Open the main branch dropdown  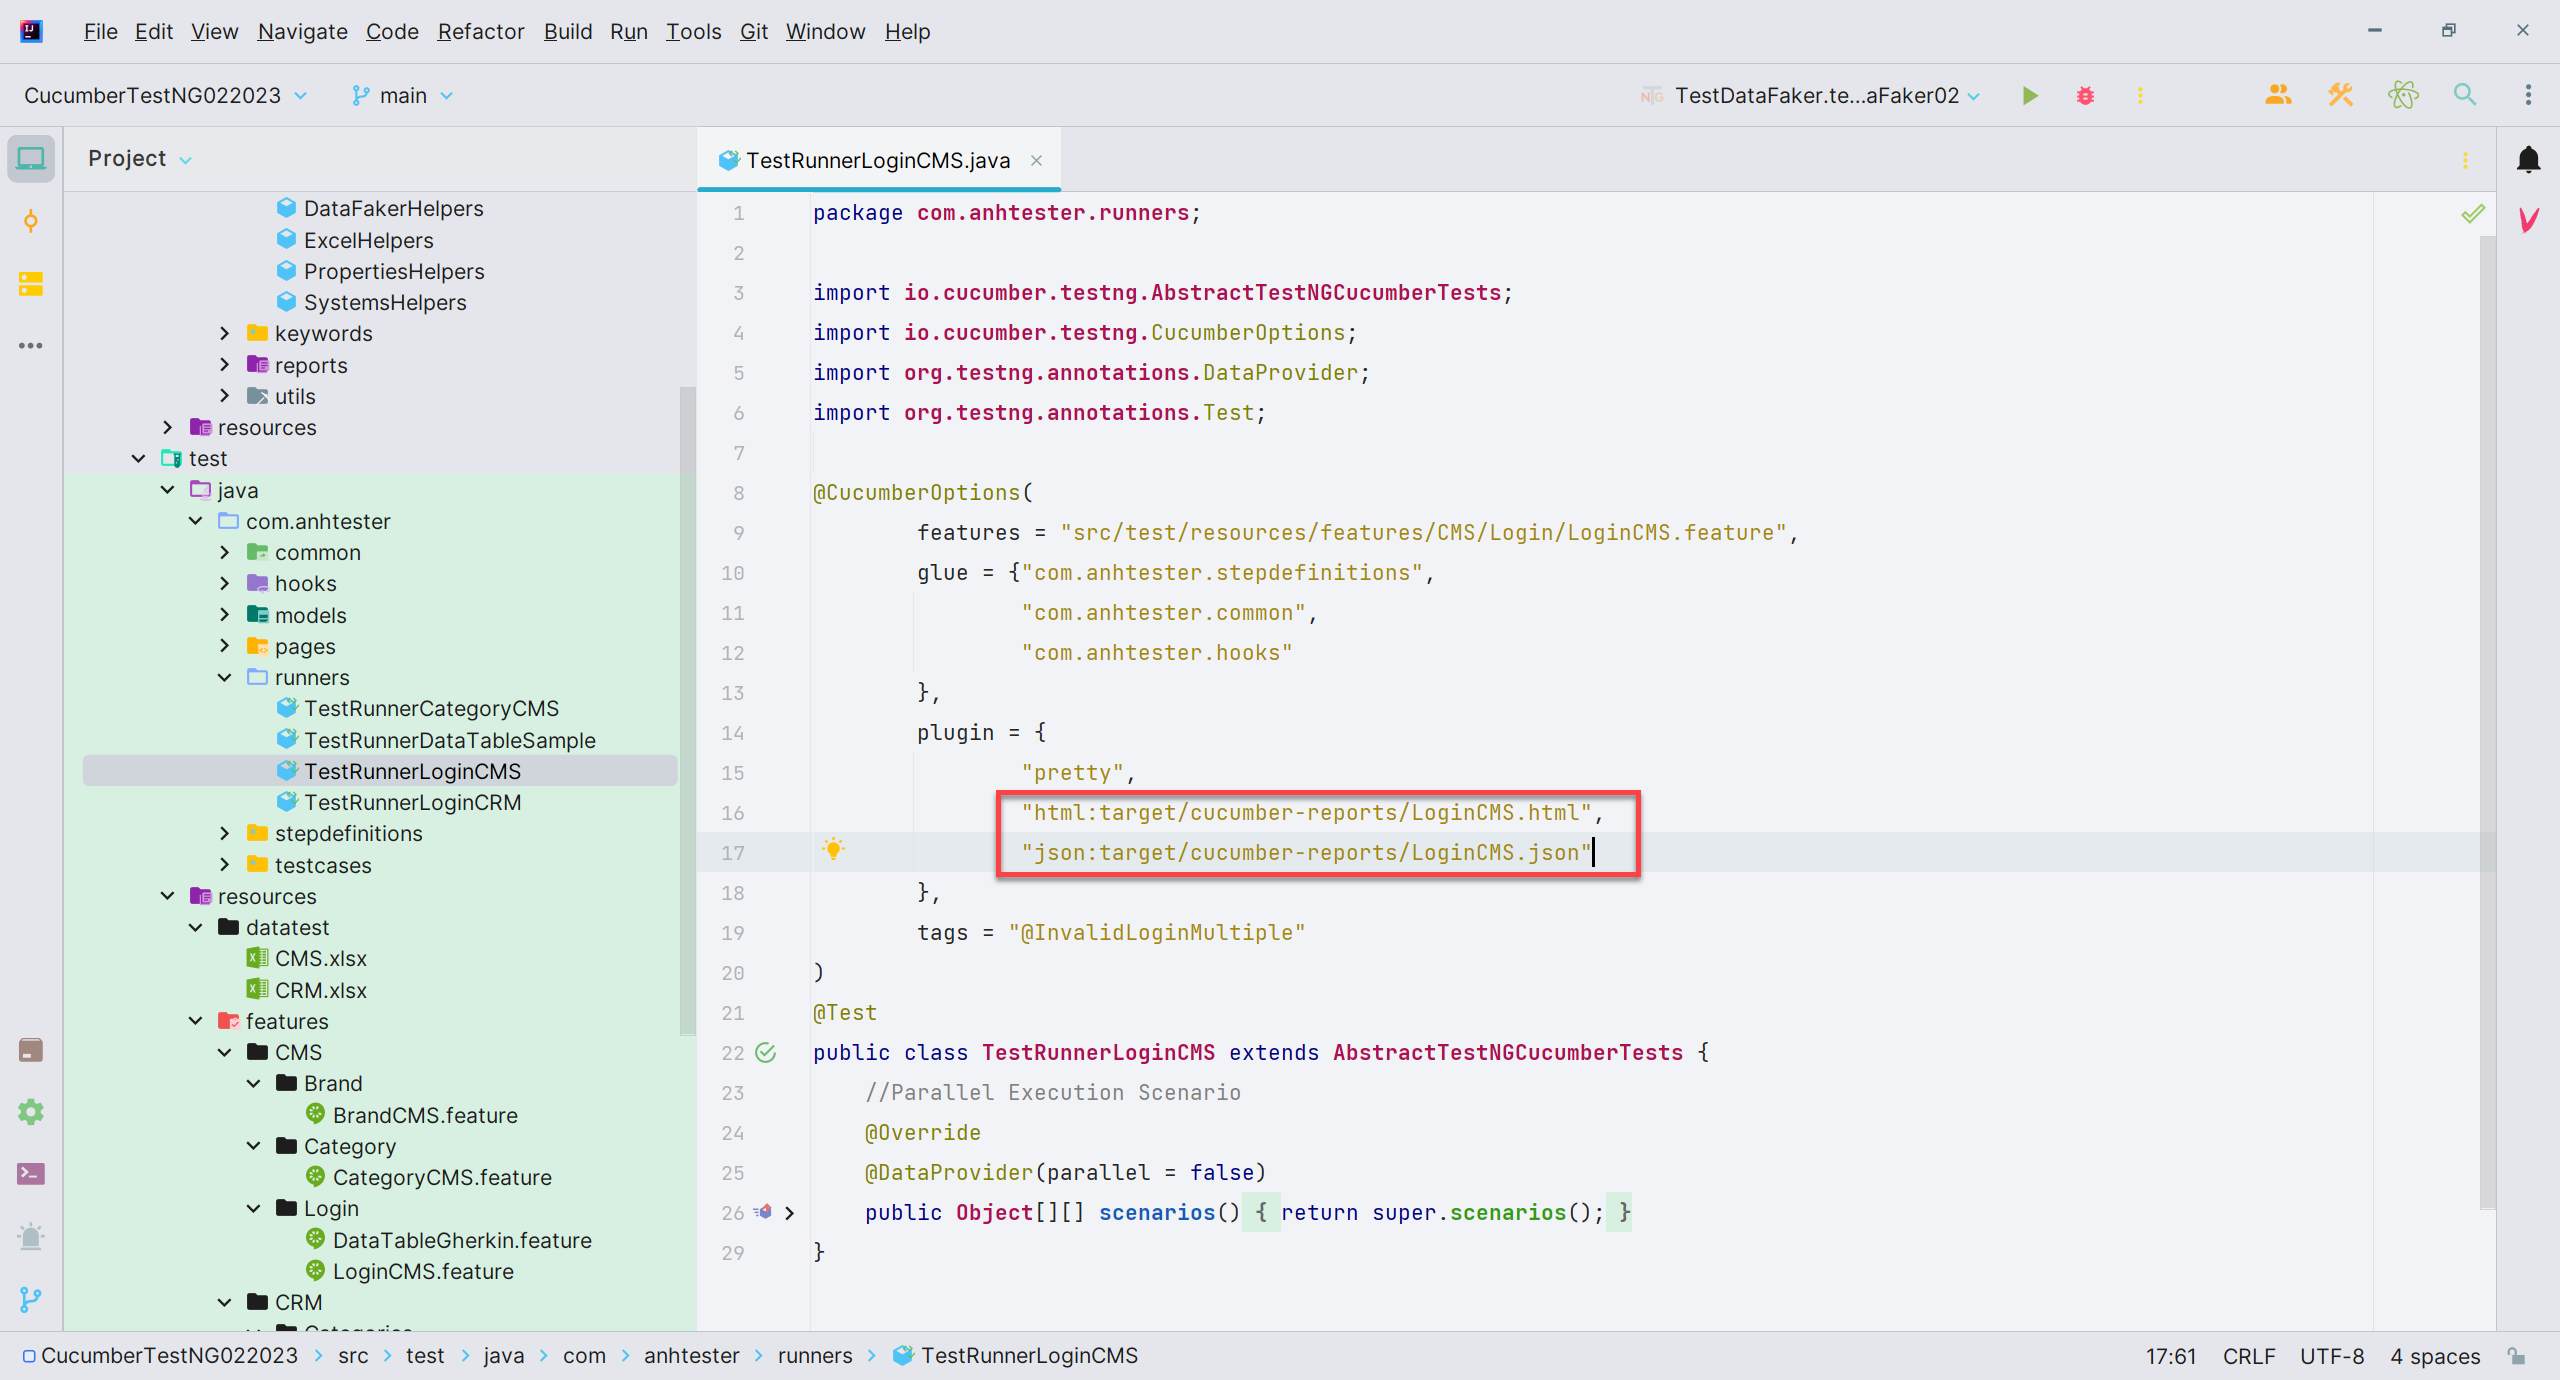coord(402,95)
